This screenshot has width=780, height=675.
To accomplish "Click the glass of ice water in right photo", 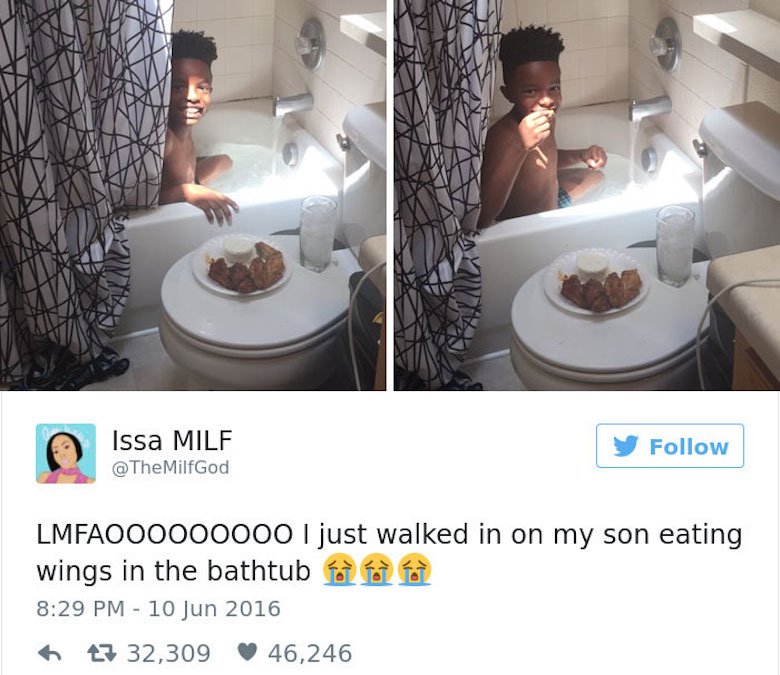I will click(x=675, y=246).
